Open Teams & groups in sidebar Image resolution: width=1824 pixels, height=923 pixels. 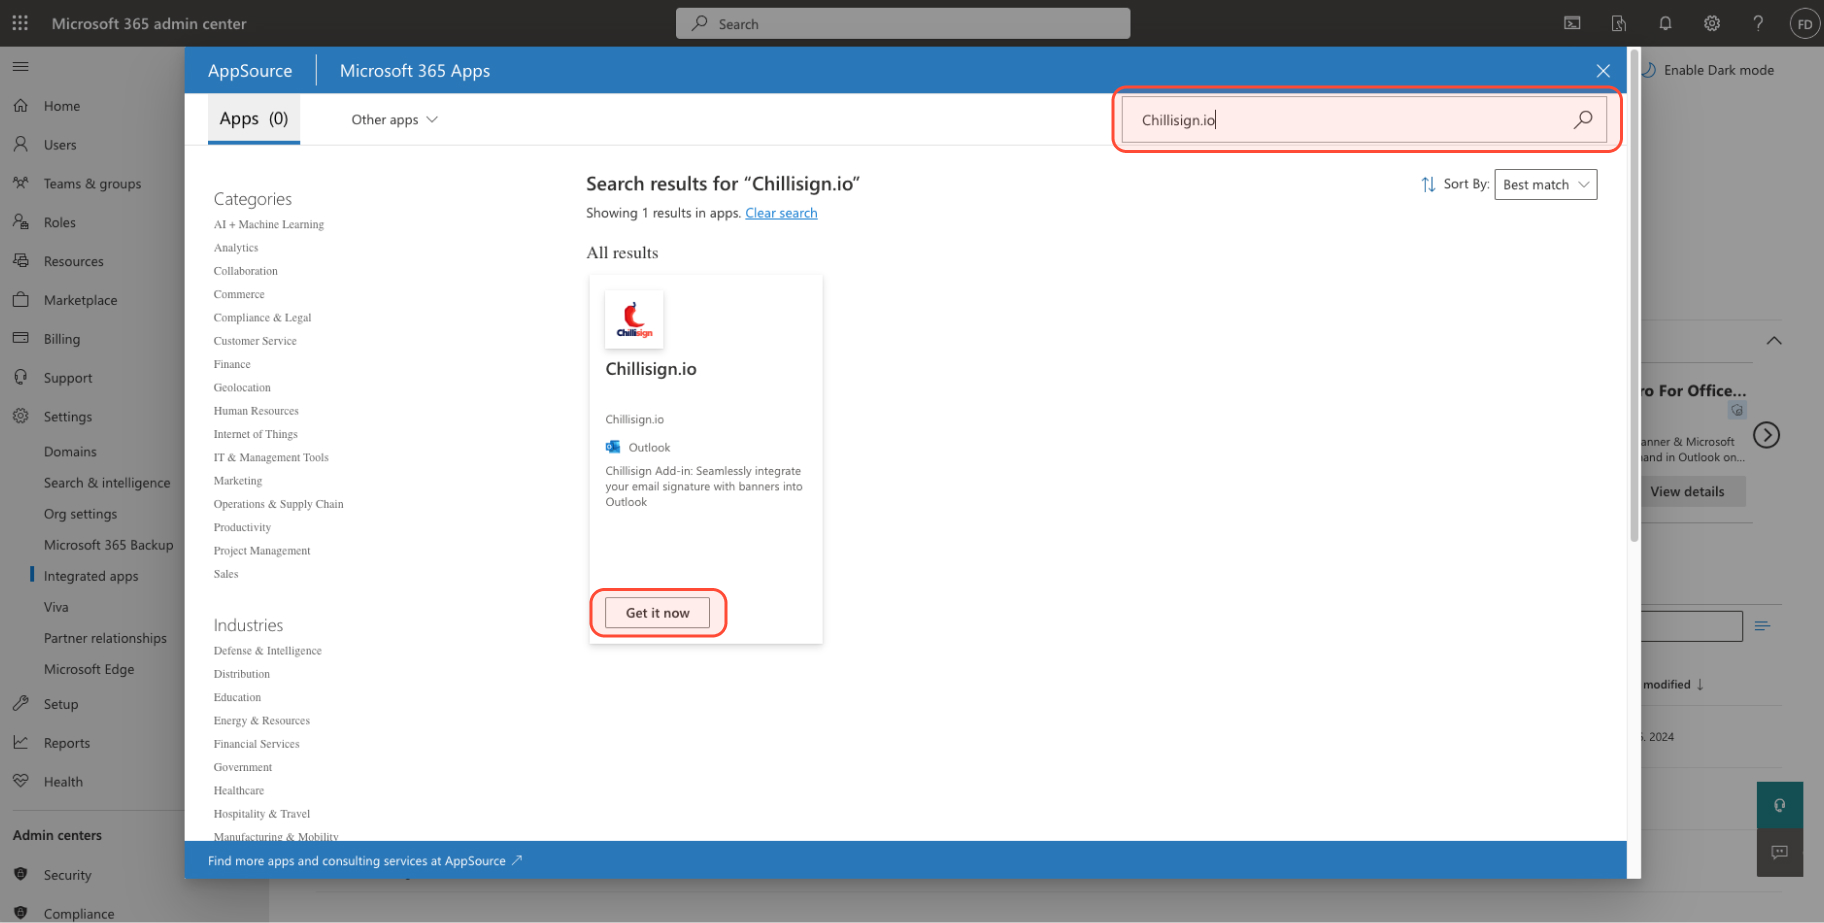(x=92, y=184)
